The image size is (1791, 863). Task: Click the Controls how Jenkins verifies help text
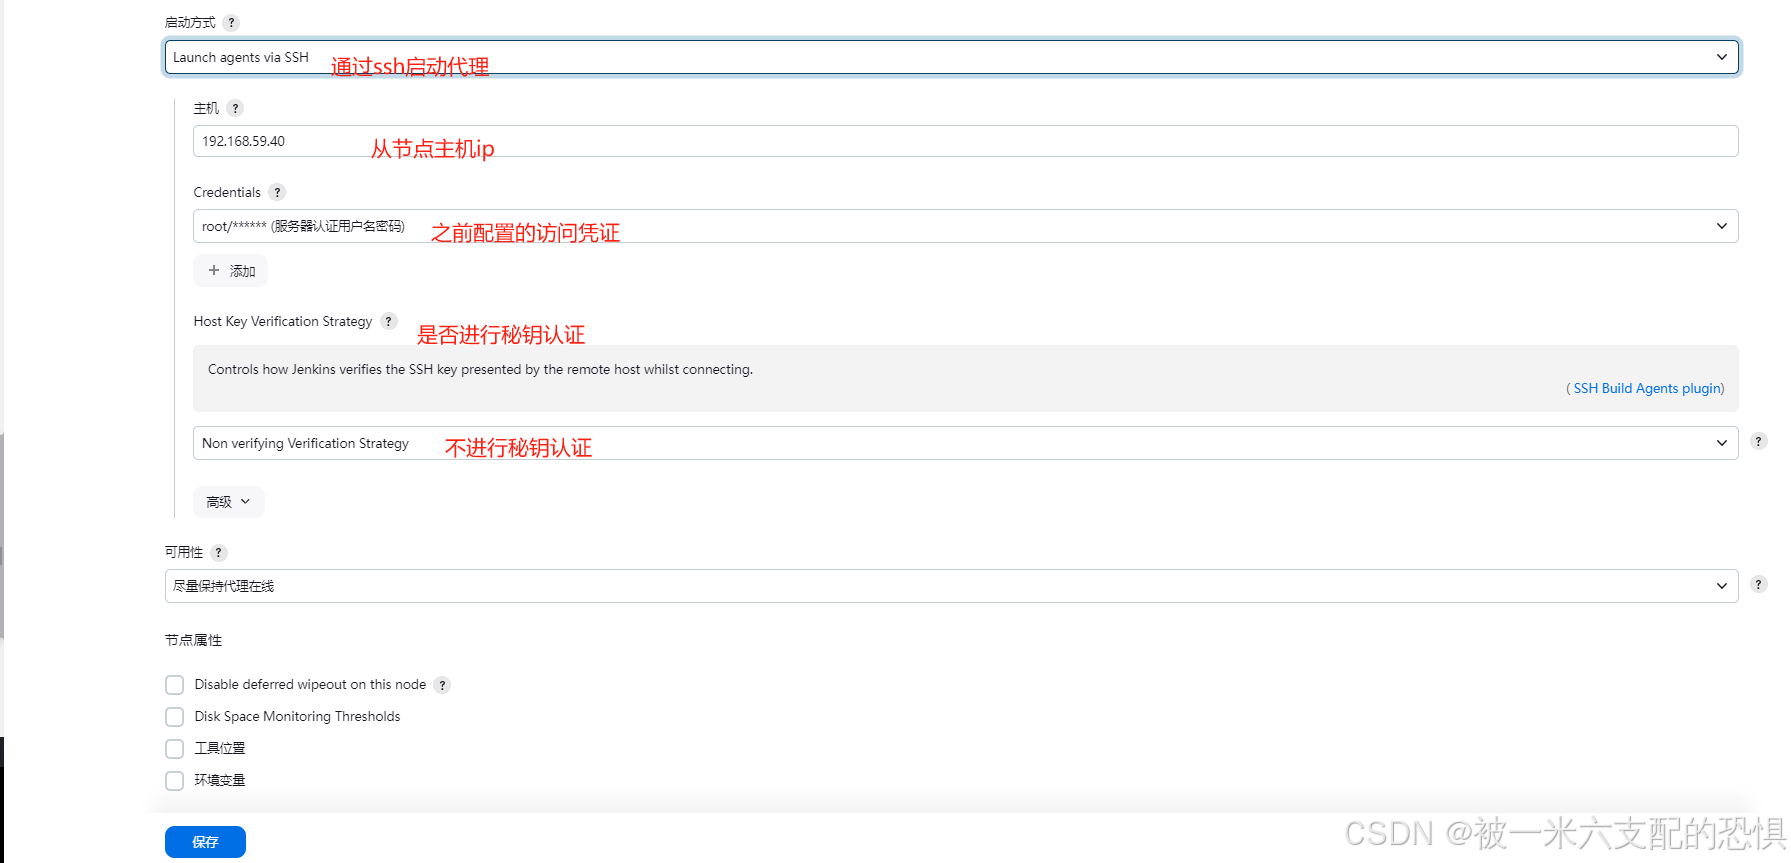[x=480, y=369]
